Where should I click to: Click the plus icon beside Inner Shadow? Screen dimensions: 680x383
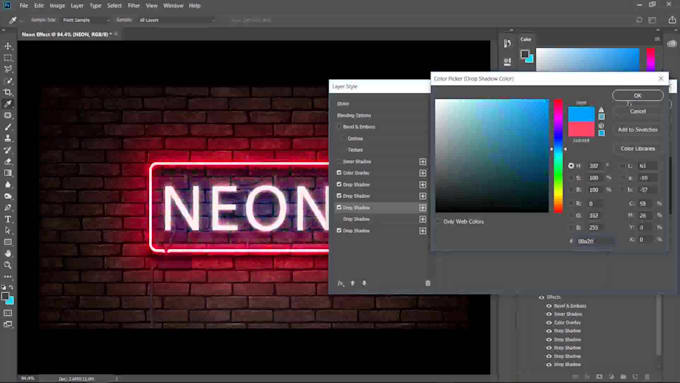422,162
